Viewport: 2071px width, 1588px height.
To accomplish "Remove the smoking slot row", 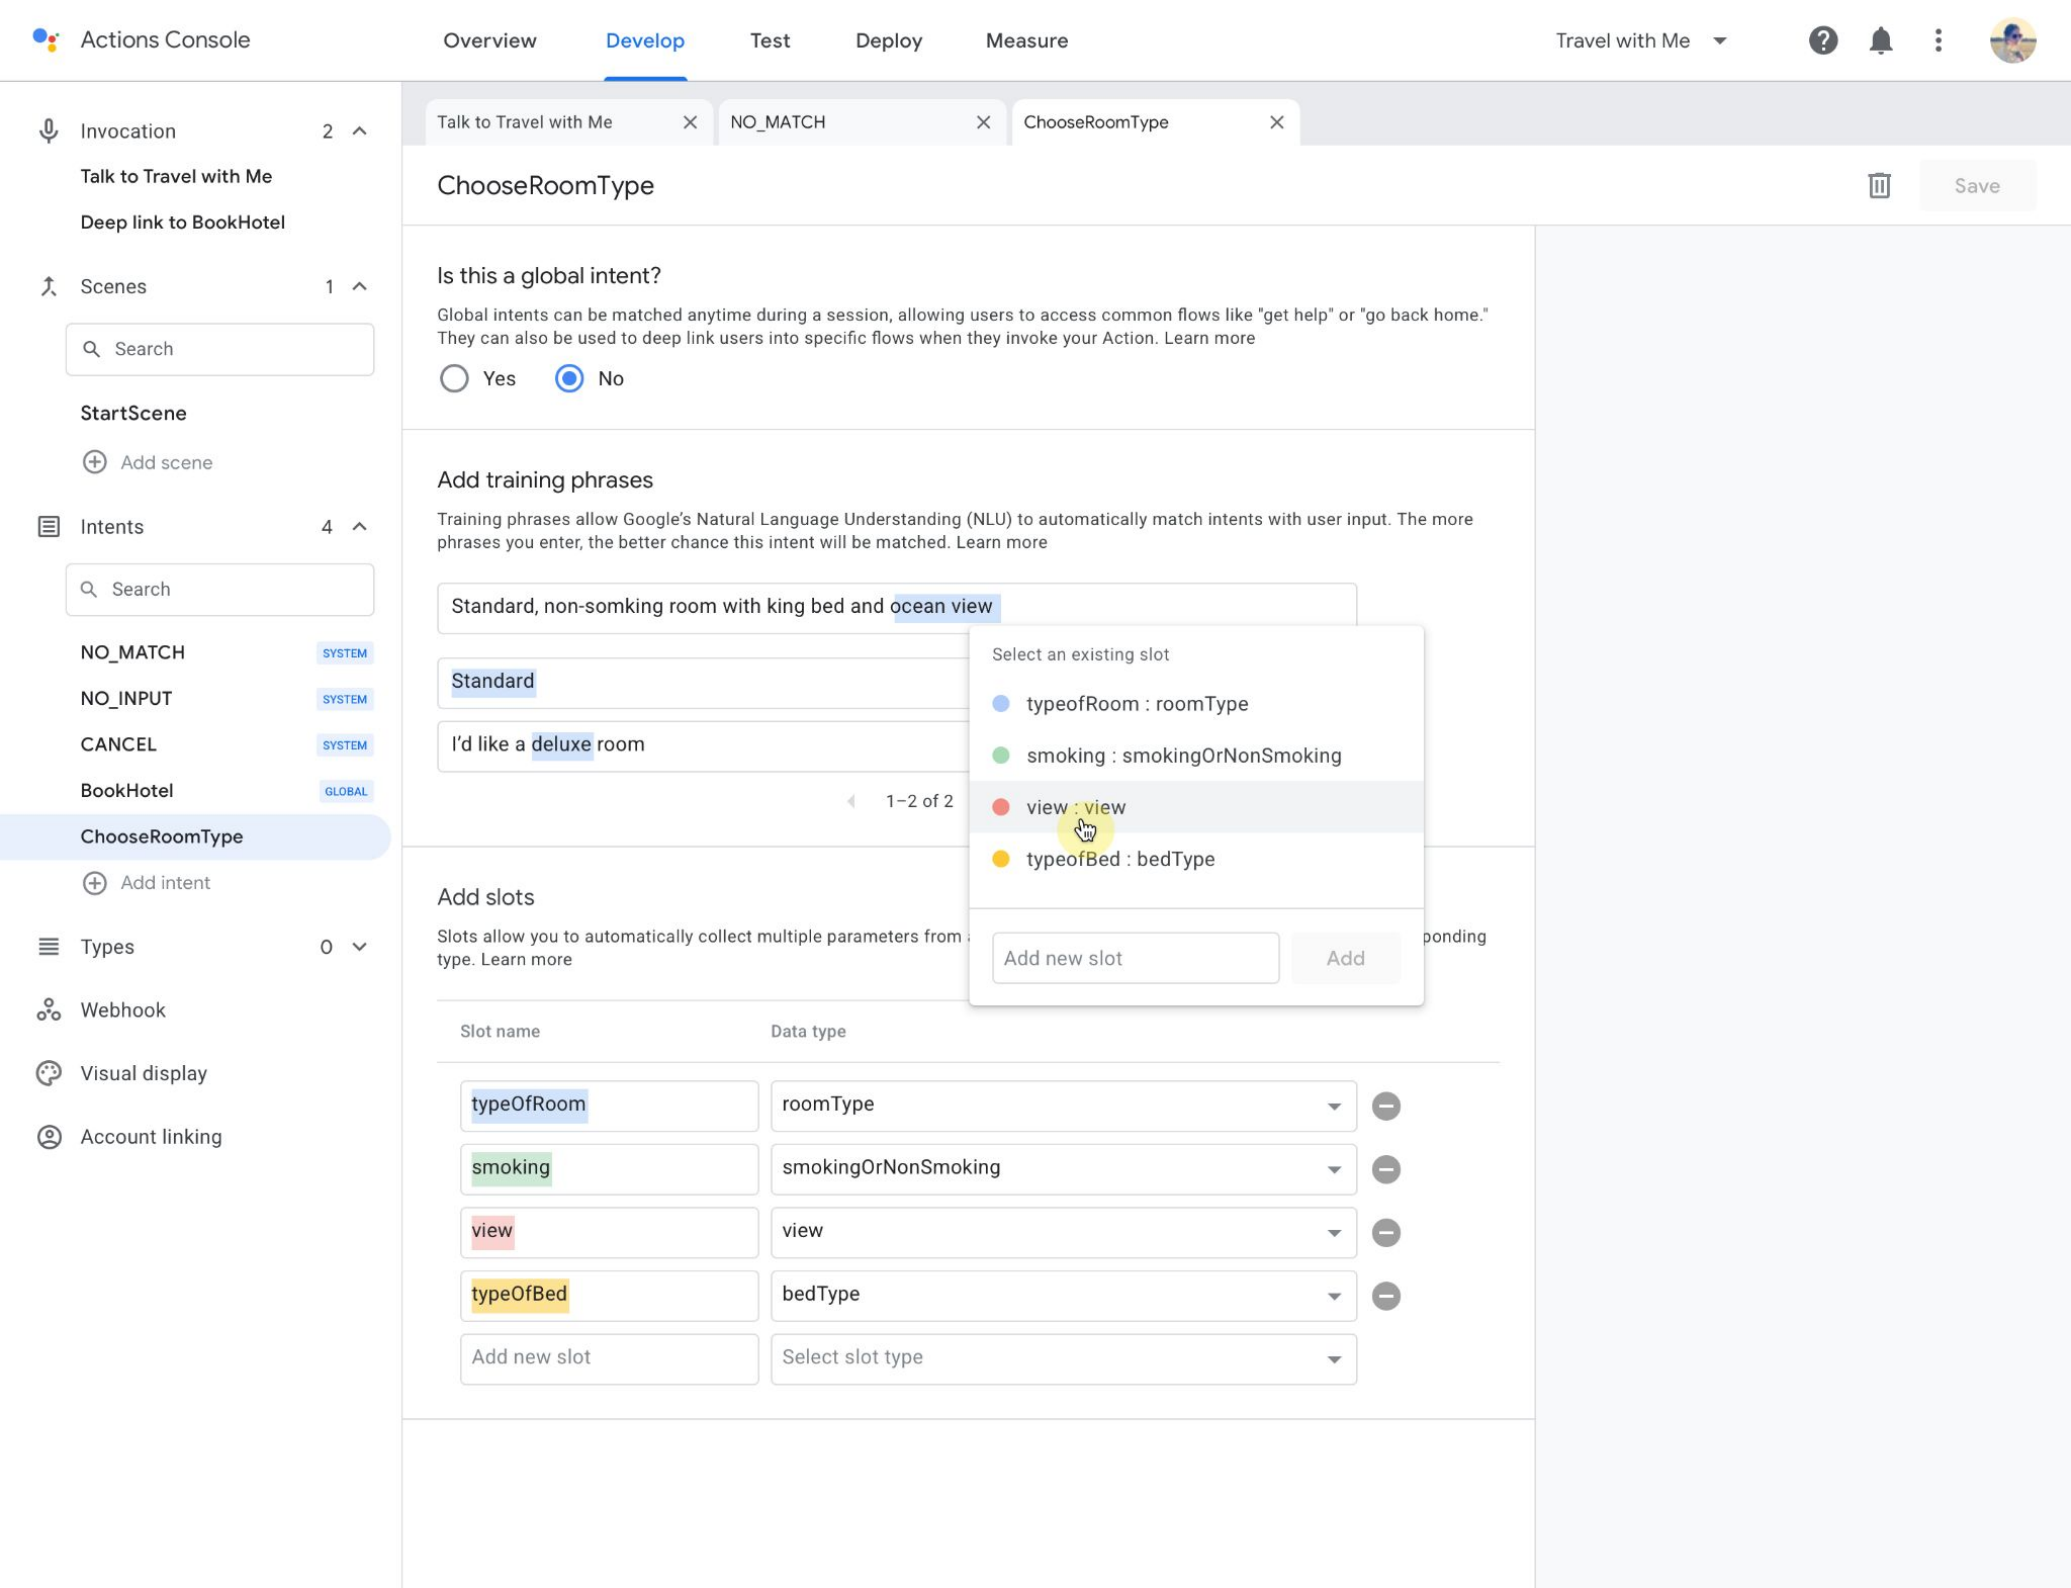I will 1385,1169.
